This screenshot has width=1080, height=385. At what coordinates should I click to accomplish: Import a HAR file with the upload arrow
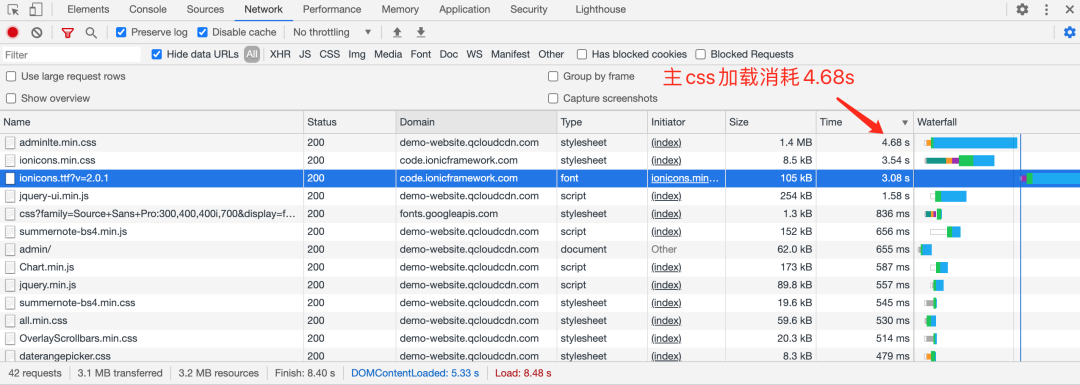click(397, 32)
